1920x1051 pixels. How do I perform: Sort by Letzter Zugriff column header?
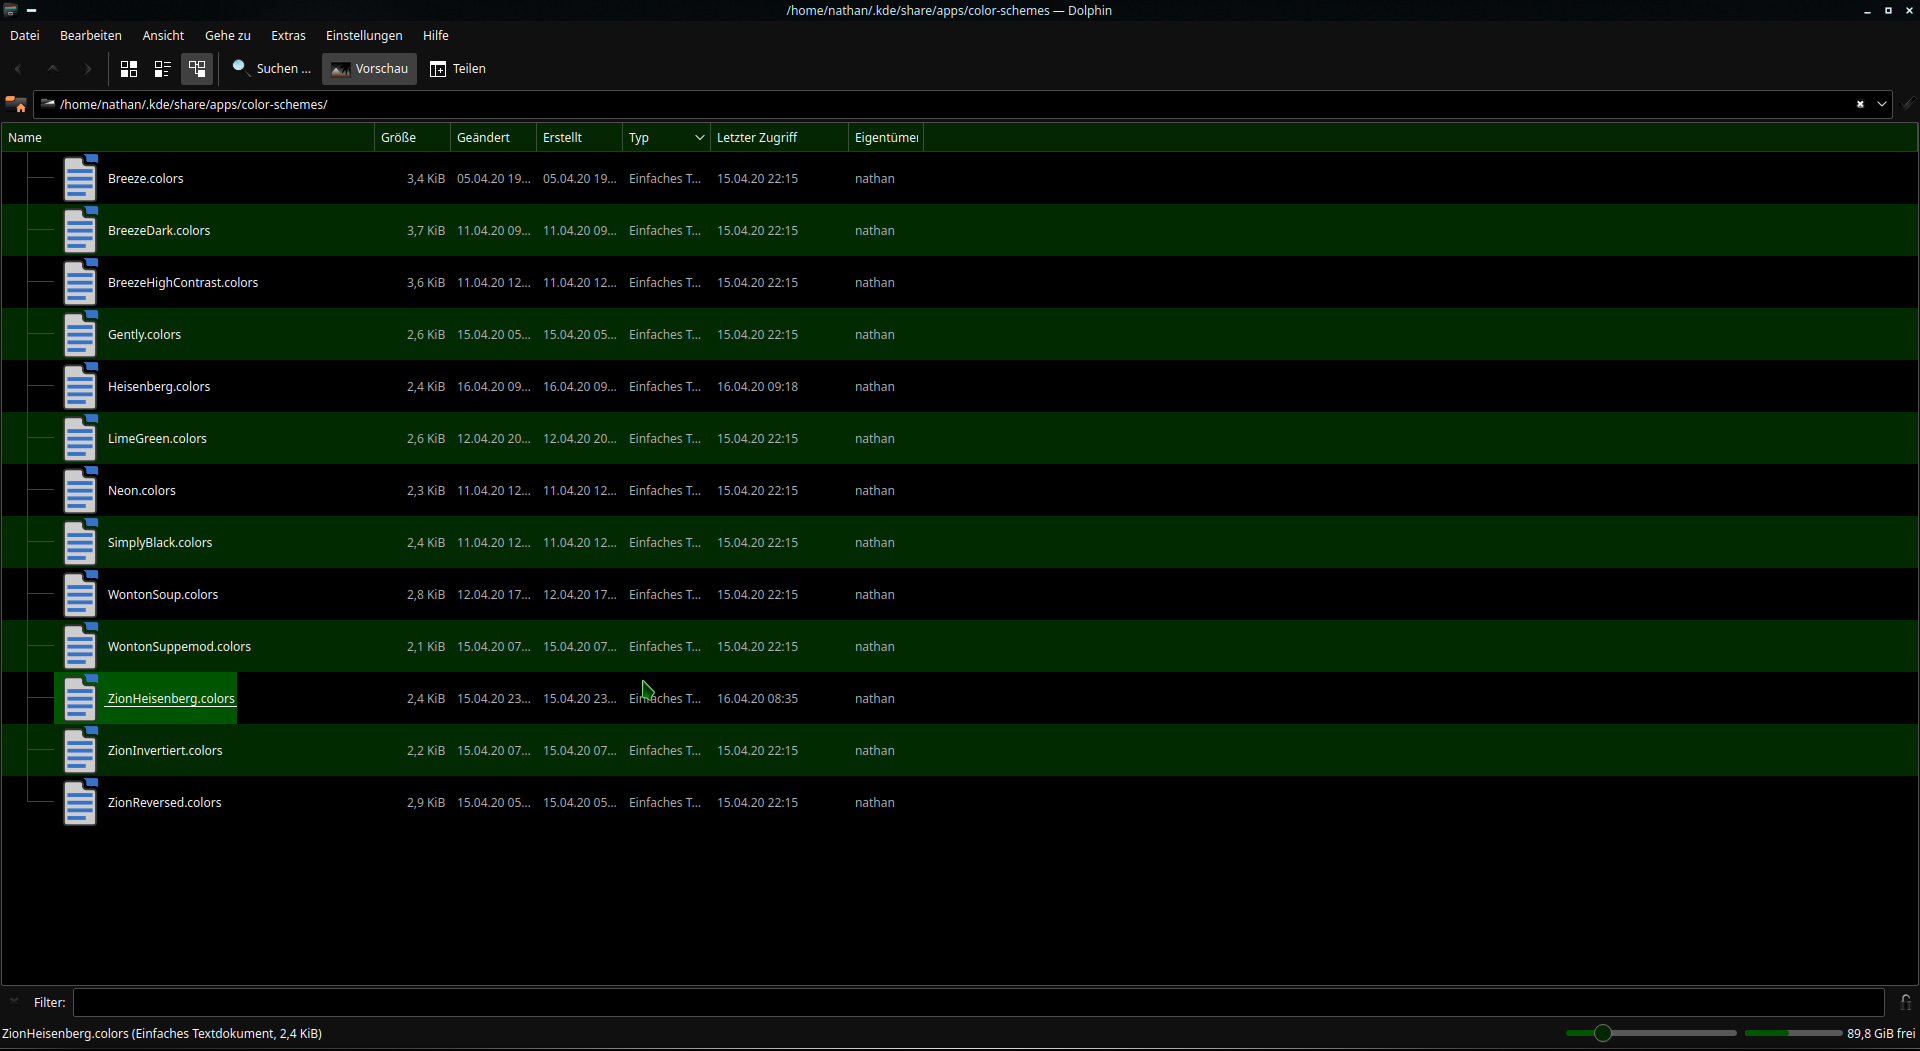(779, 138)
